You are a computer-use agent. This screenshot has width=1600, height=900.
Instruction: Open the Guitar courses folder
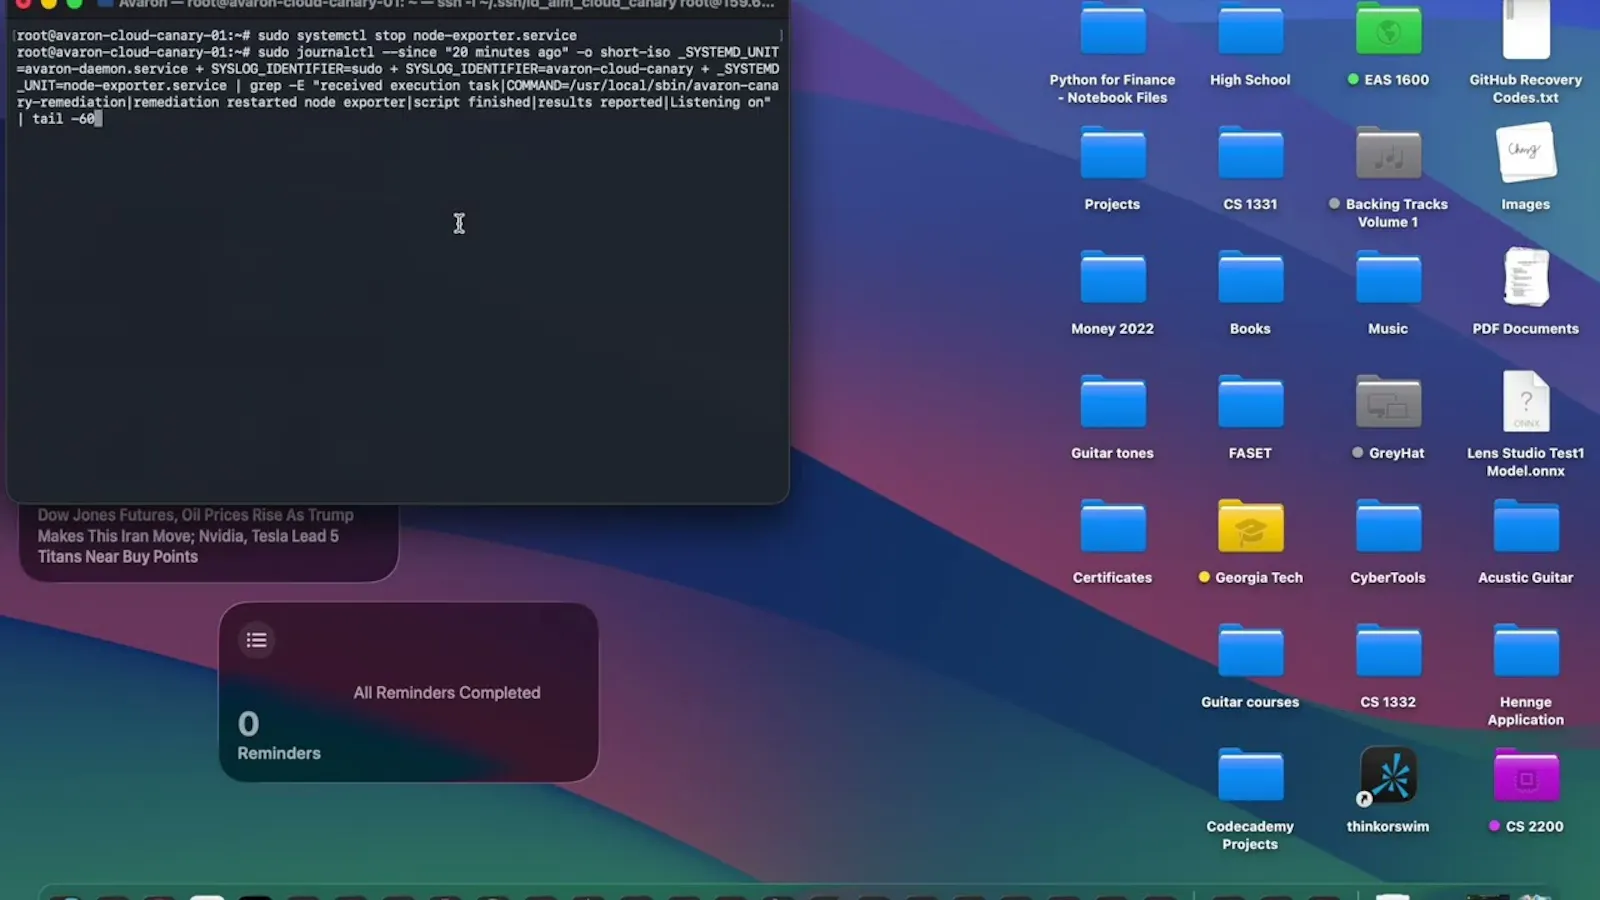(1250, 651)
